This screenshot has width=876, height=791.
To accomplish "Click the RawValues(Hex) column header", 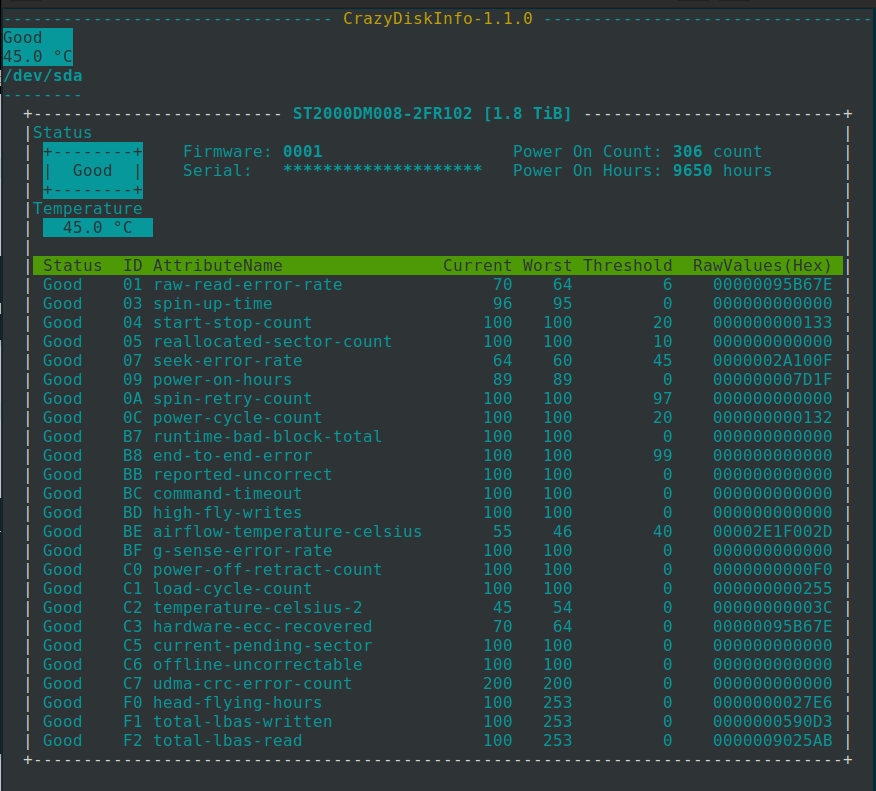I will pos(762,265).
